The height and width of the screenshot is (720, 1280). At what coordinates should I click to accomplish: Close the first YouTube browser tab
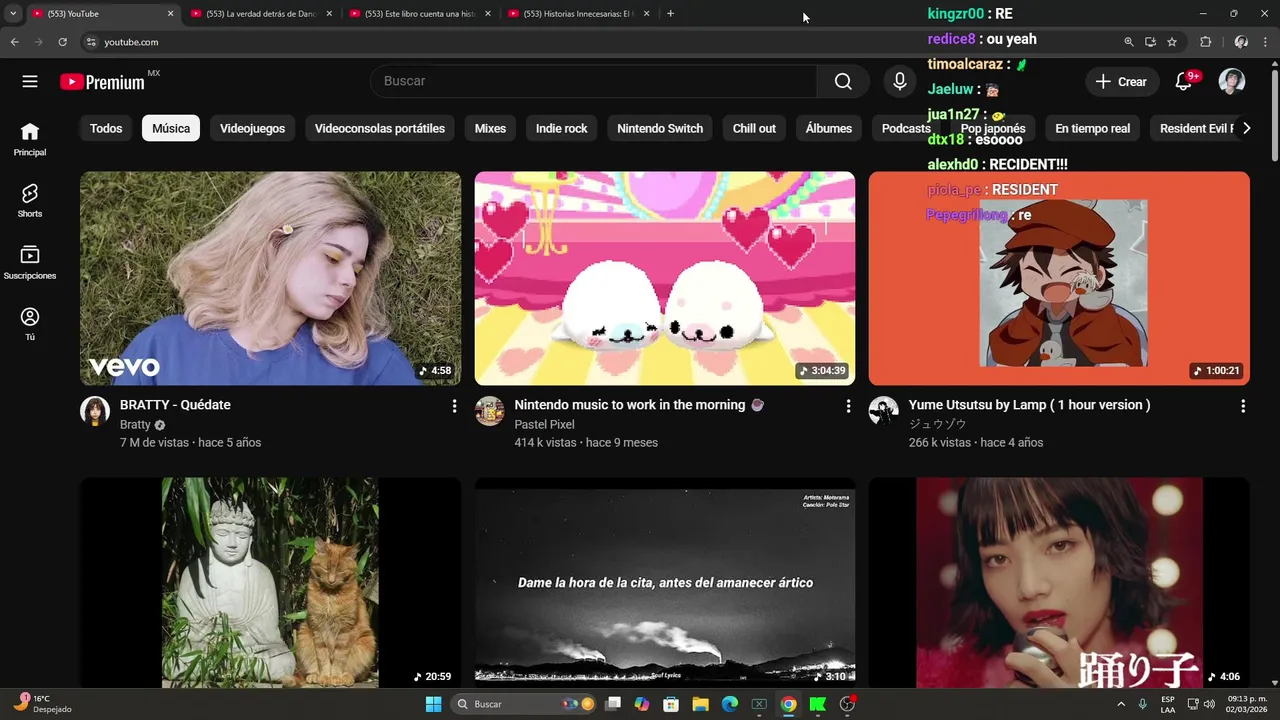click(x=170, y=14)
